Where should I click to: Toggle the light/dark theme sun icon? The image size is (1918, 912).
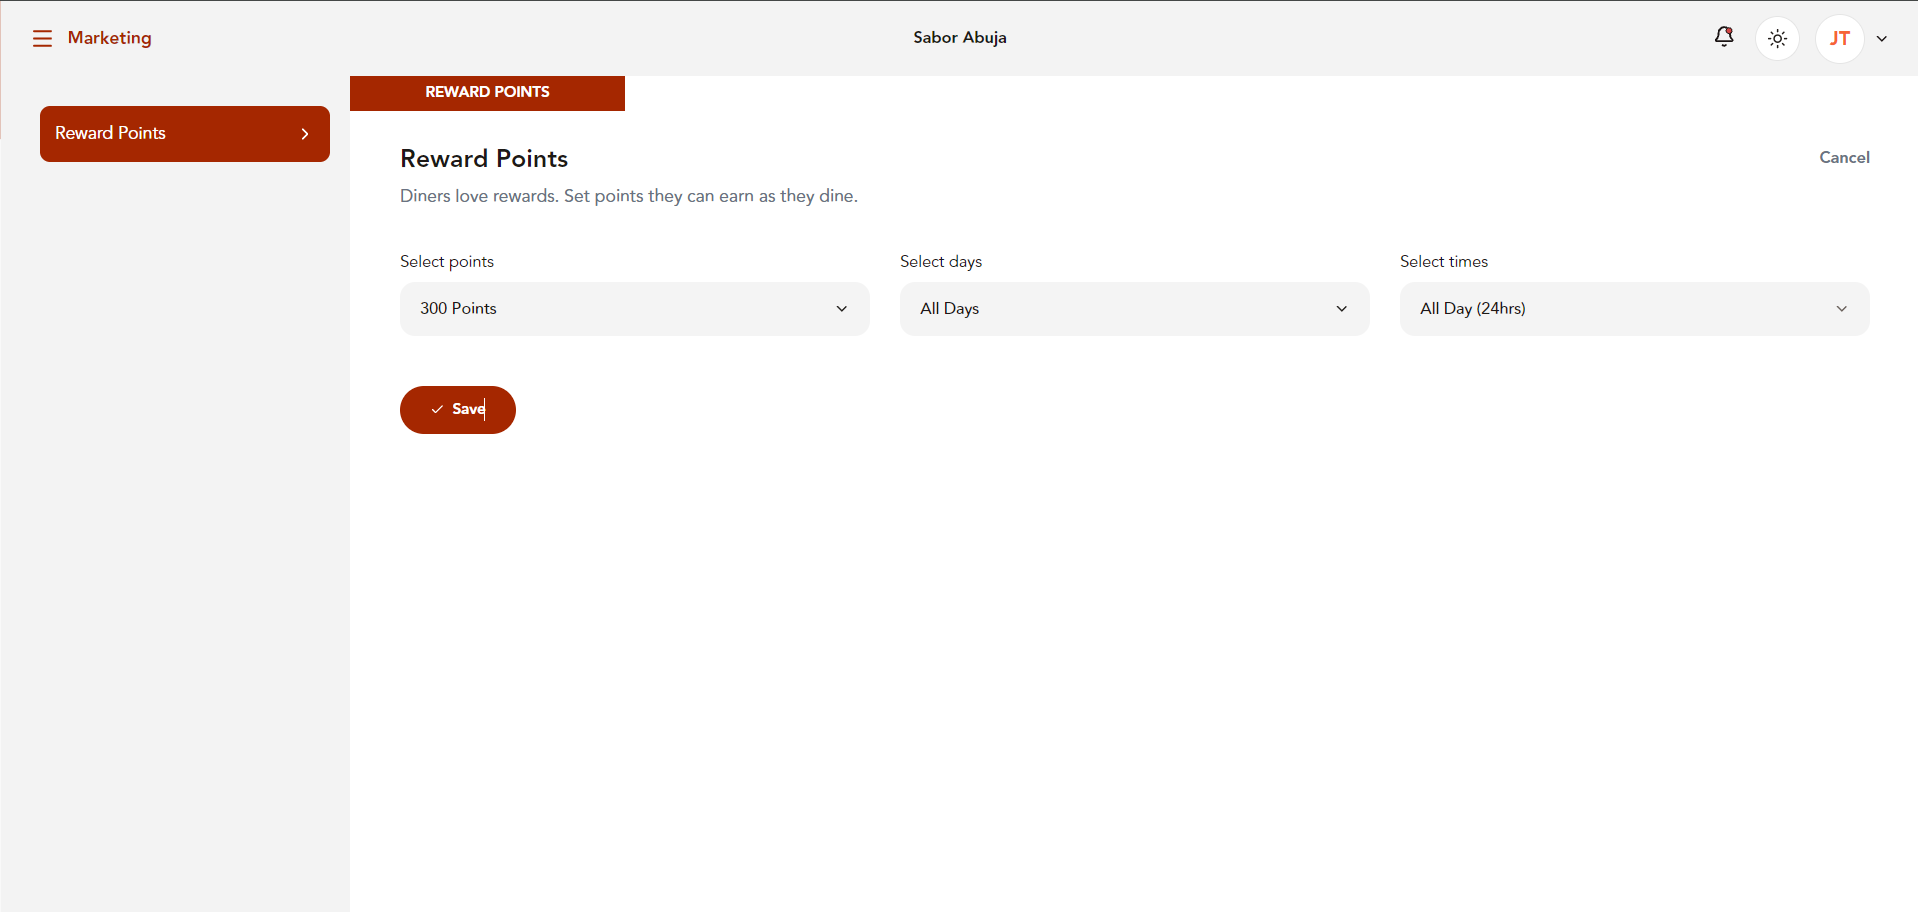(1777, 38)
